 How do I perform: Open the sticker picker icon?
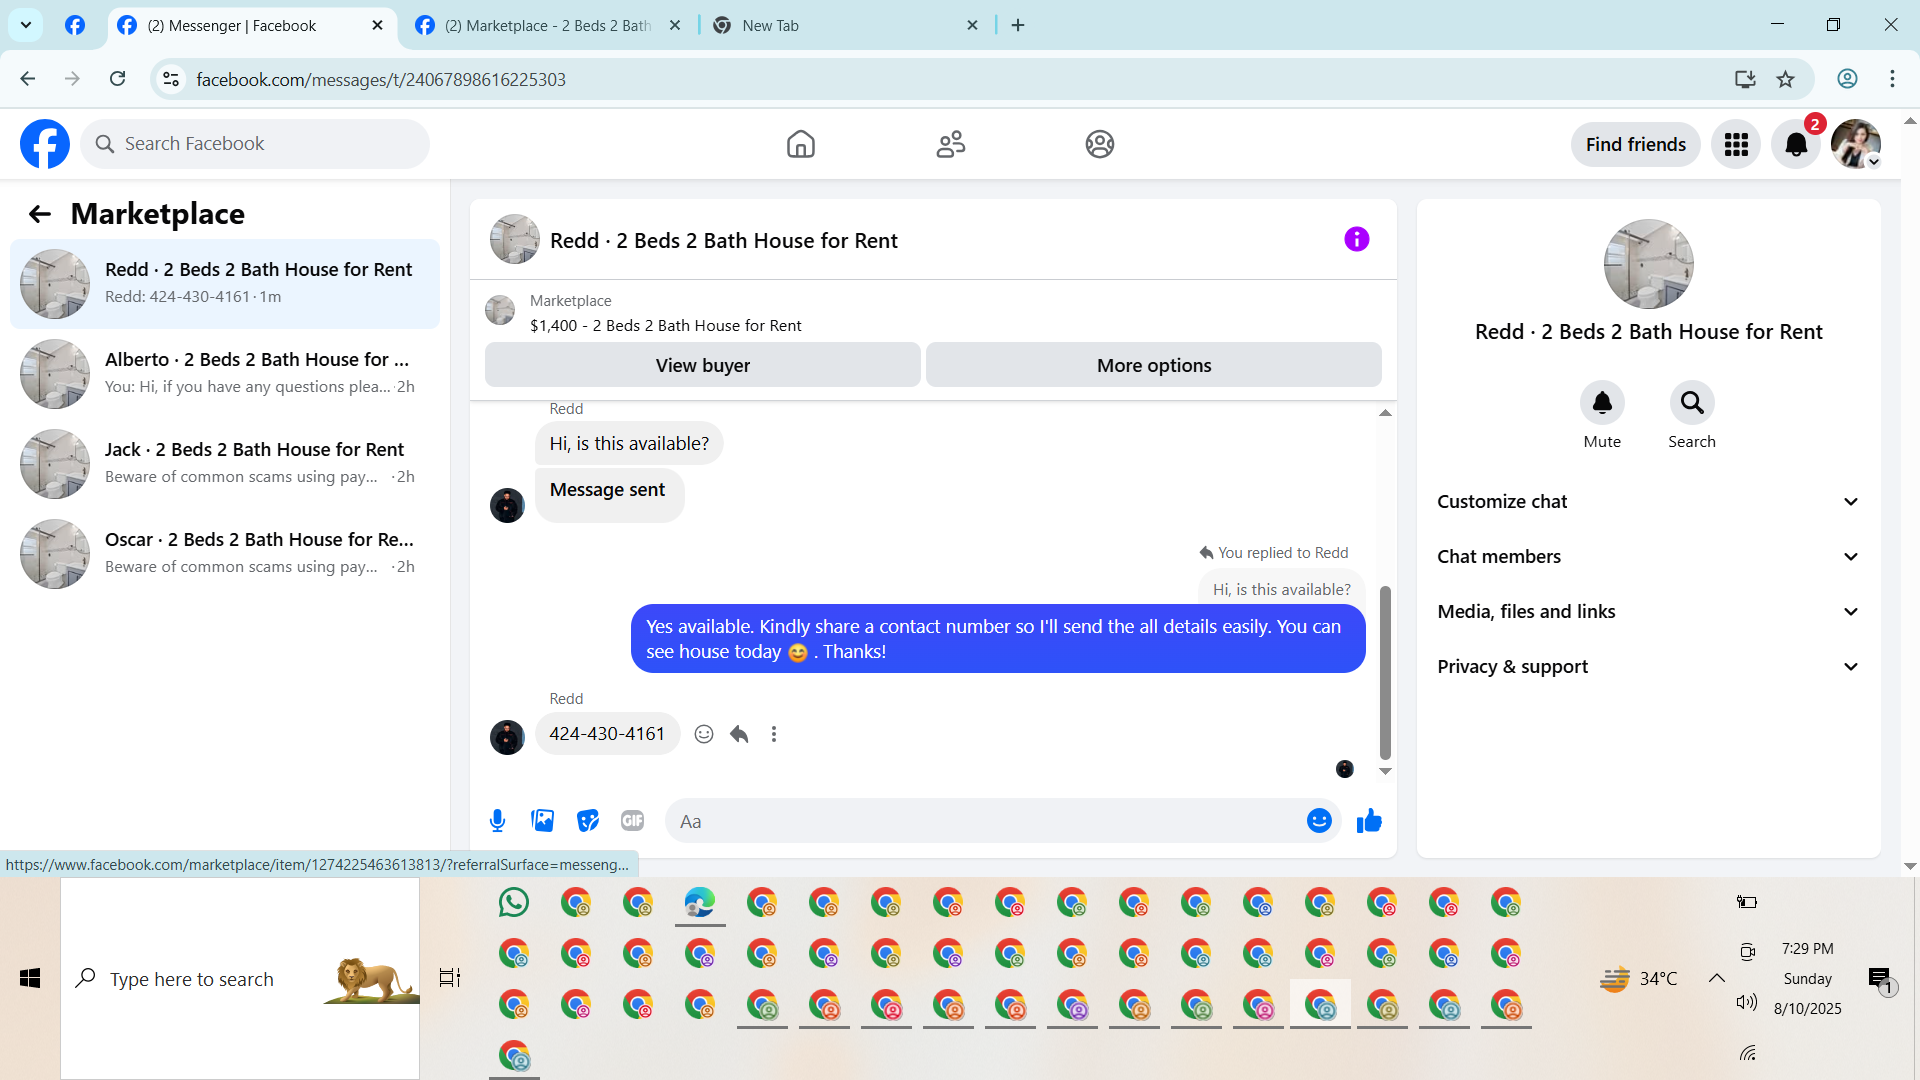coord(588,821)
